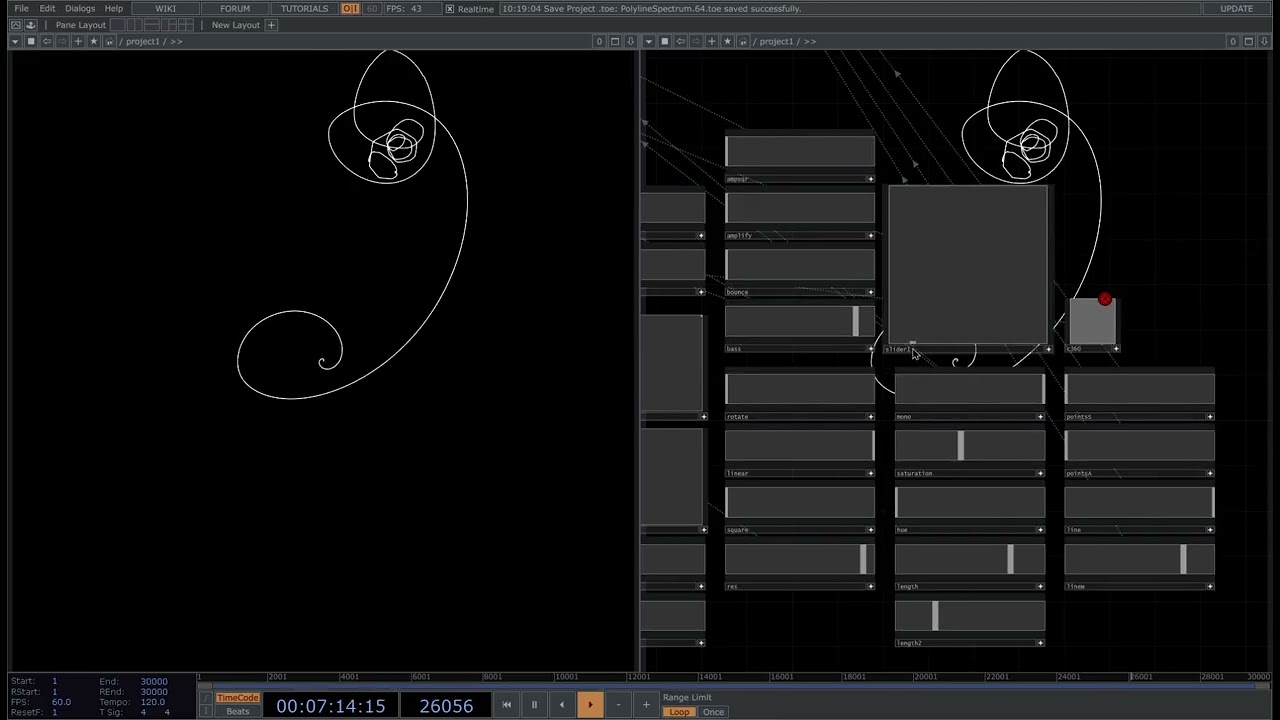Select the four-pane grid layout icon
1280x720 pixels.
[x=185, y=25]
